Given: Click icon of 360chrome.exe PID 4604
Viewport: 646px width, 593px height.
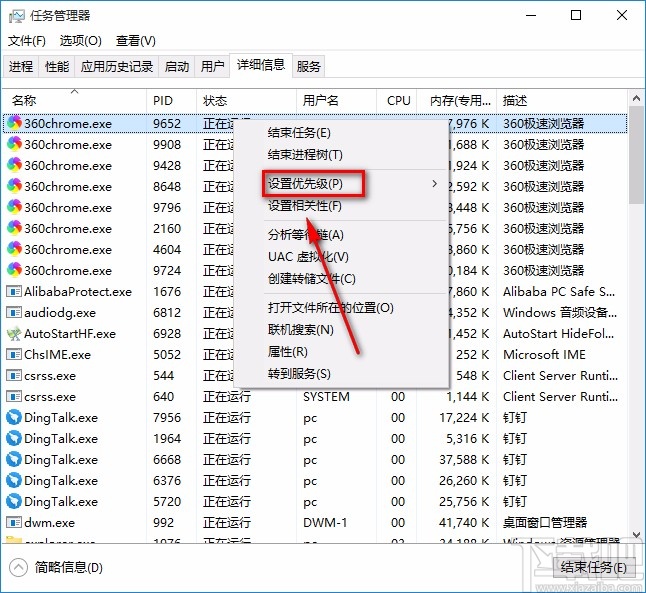Looking at the screenshot, I should click(14, 249).
